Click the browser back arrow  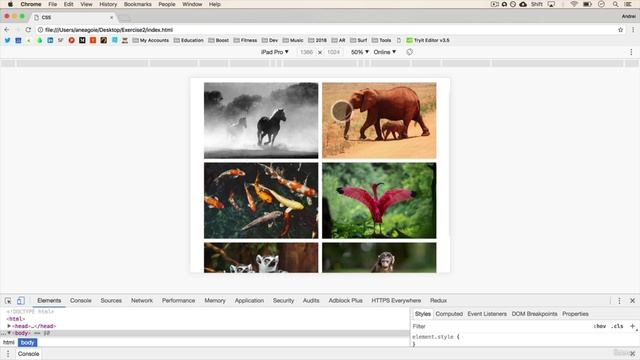tap(7, 30)
